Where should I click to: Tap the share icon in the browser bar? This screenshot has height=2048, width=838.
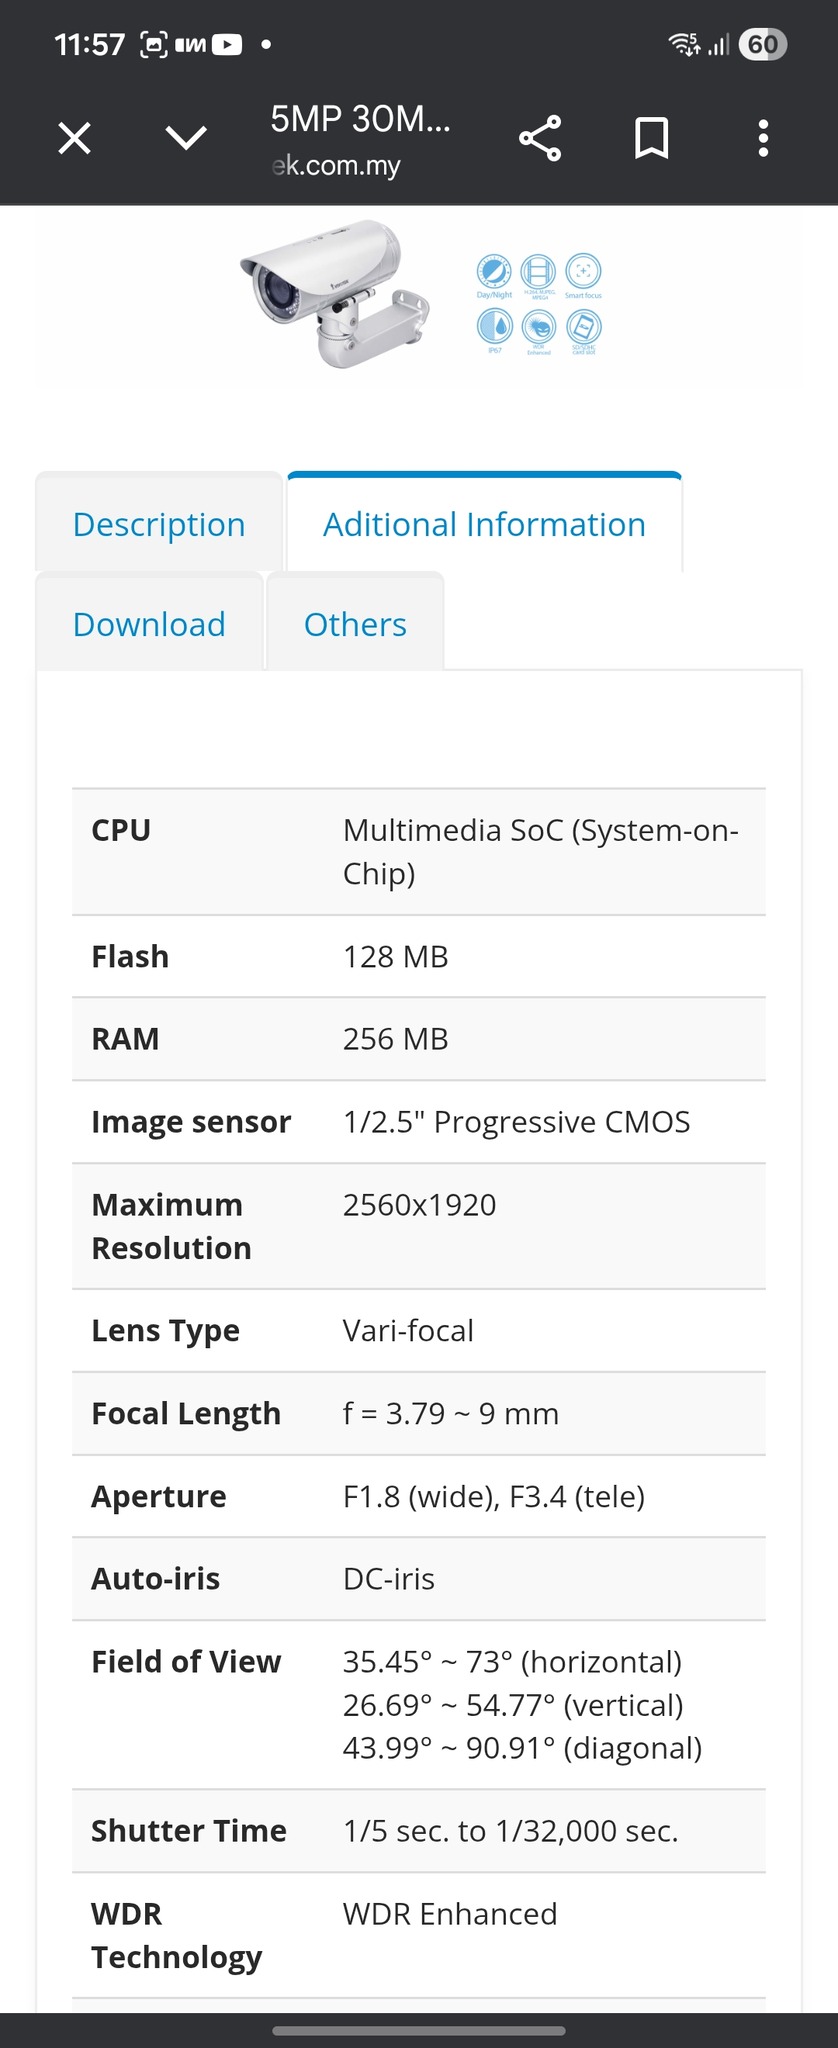coord(540,138)
